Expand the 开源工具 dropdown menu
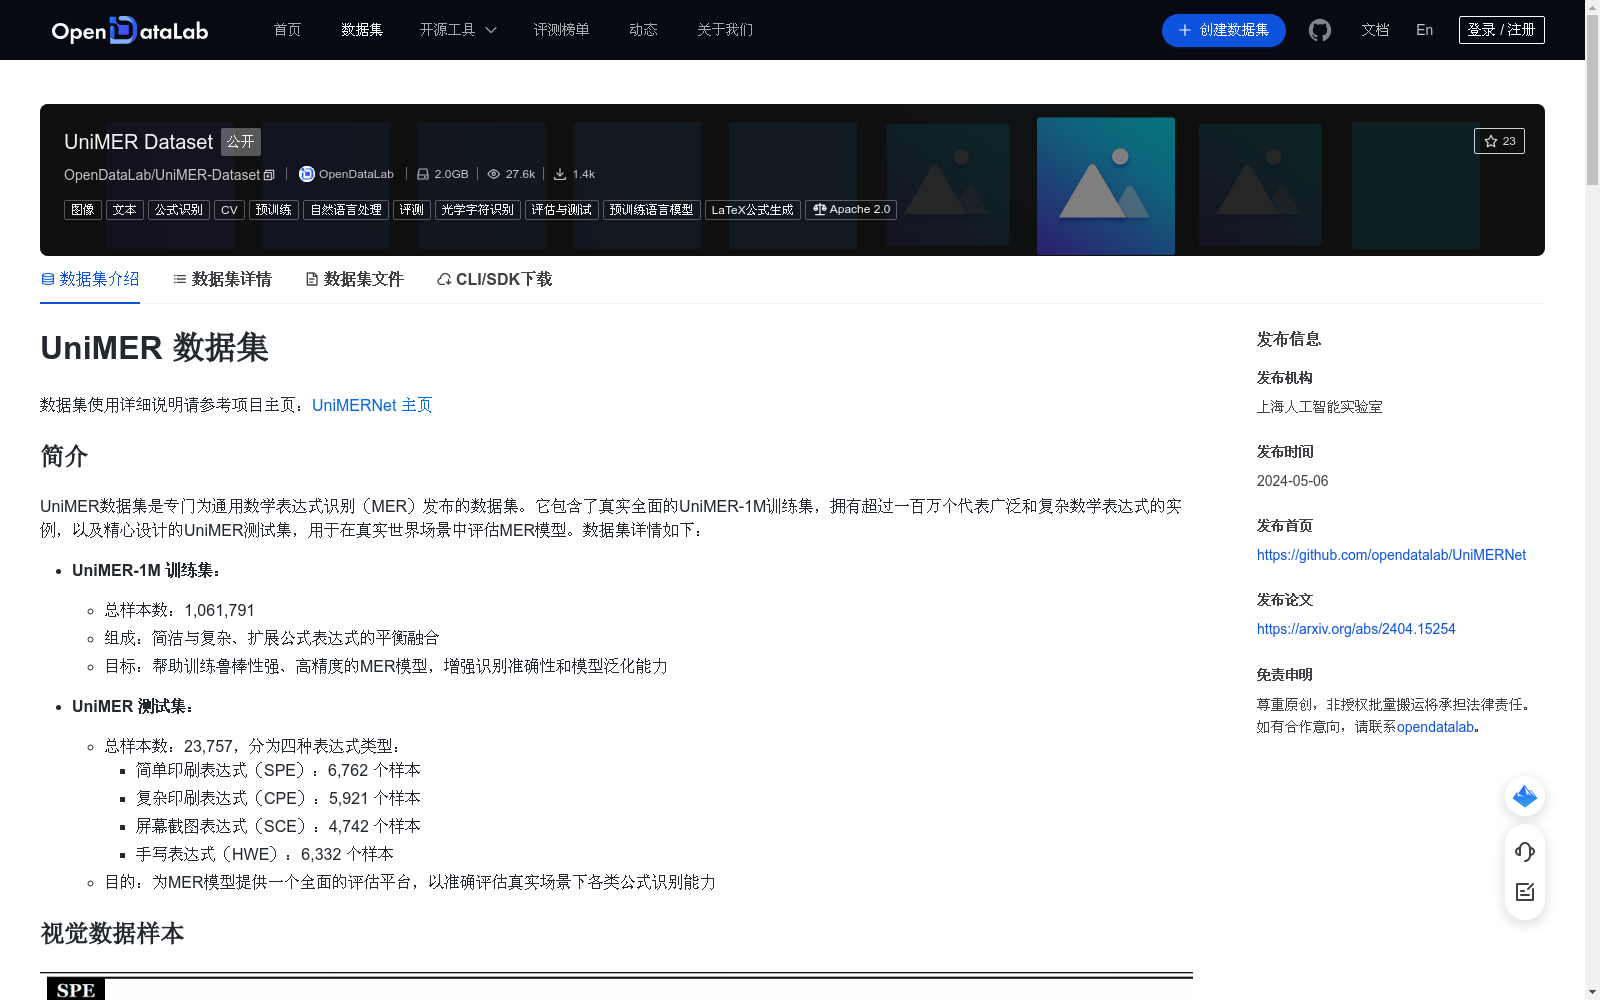Image resolution: width=1600 pixels, height=1000 pixels. pyautogui.click(x=458, y=30)
